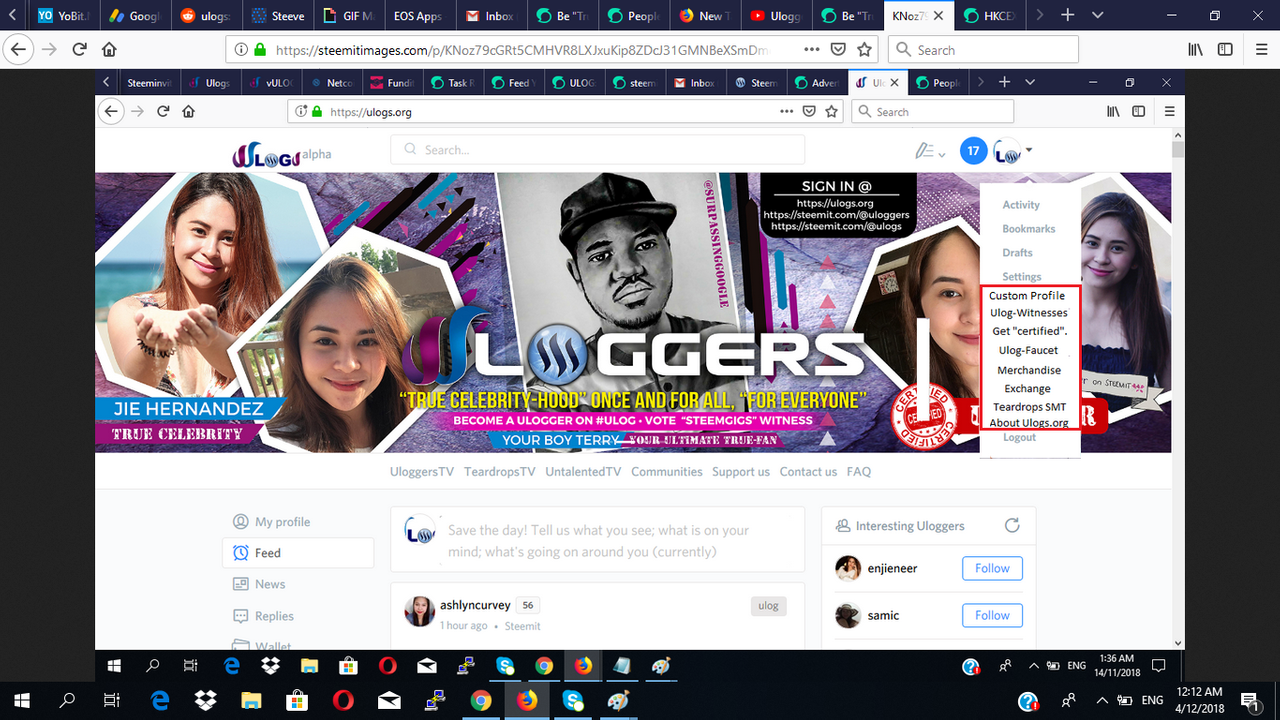Image resolution: width=1280 pixels, height=720 pixels.
Task: Select Bookmarks in the profile menu
Action: [1029, 229]
